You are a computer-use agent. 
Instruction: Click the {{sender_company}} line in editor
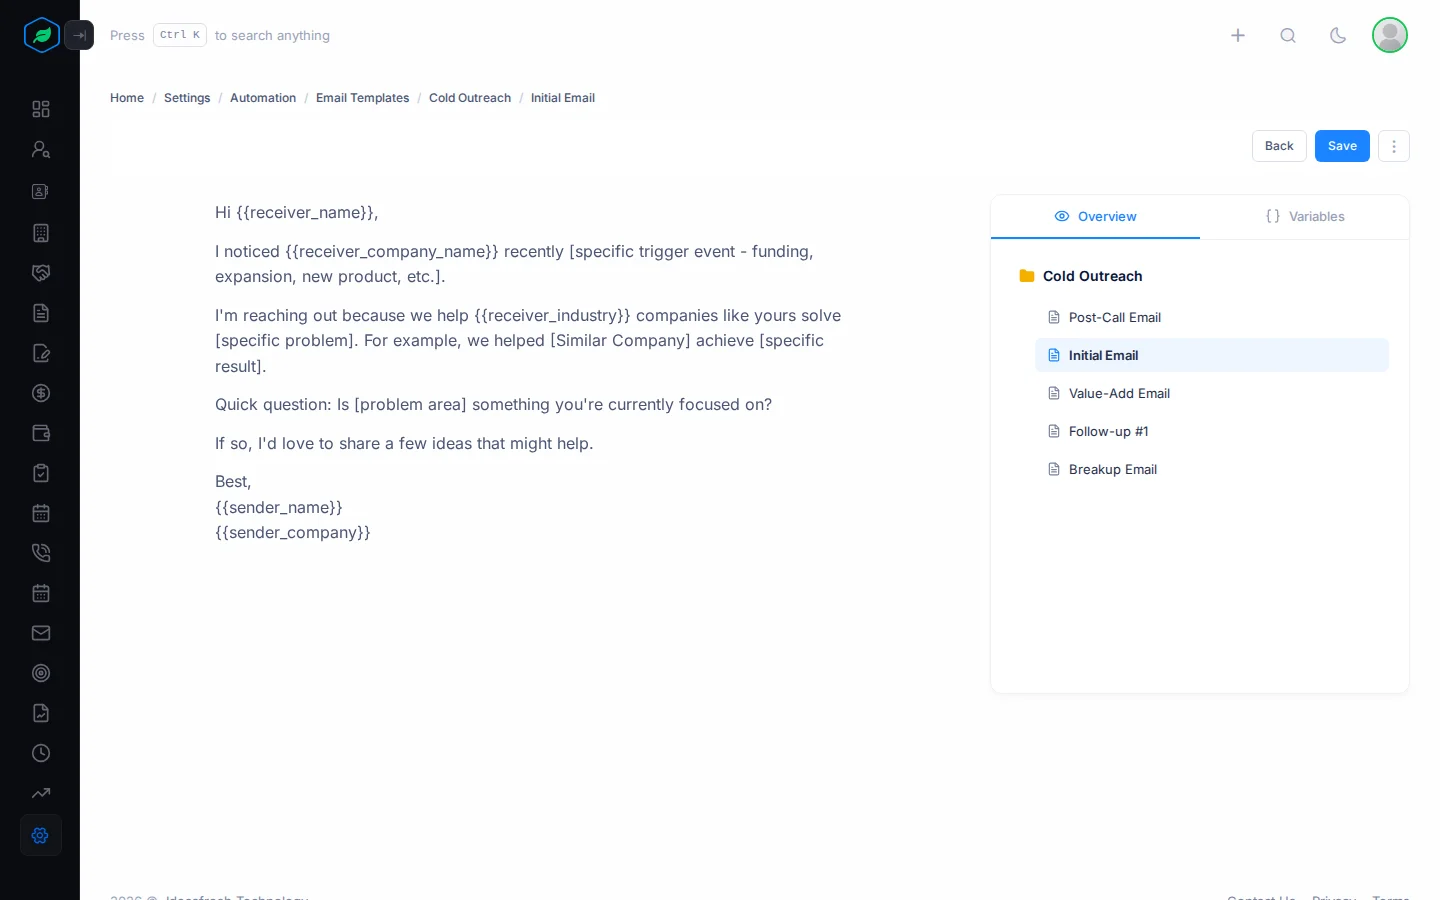[293, 533]
